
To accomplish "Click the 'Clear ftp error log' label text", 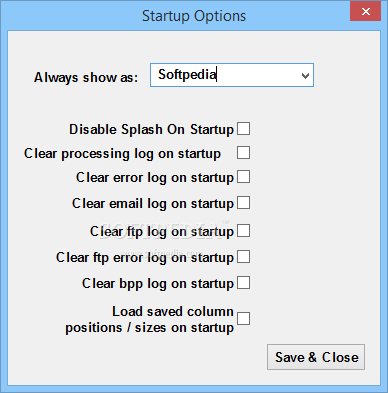I will [x=114, y=258].
